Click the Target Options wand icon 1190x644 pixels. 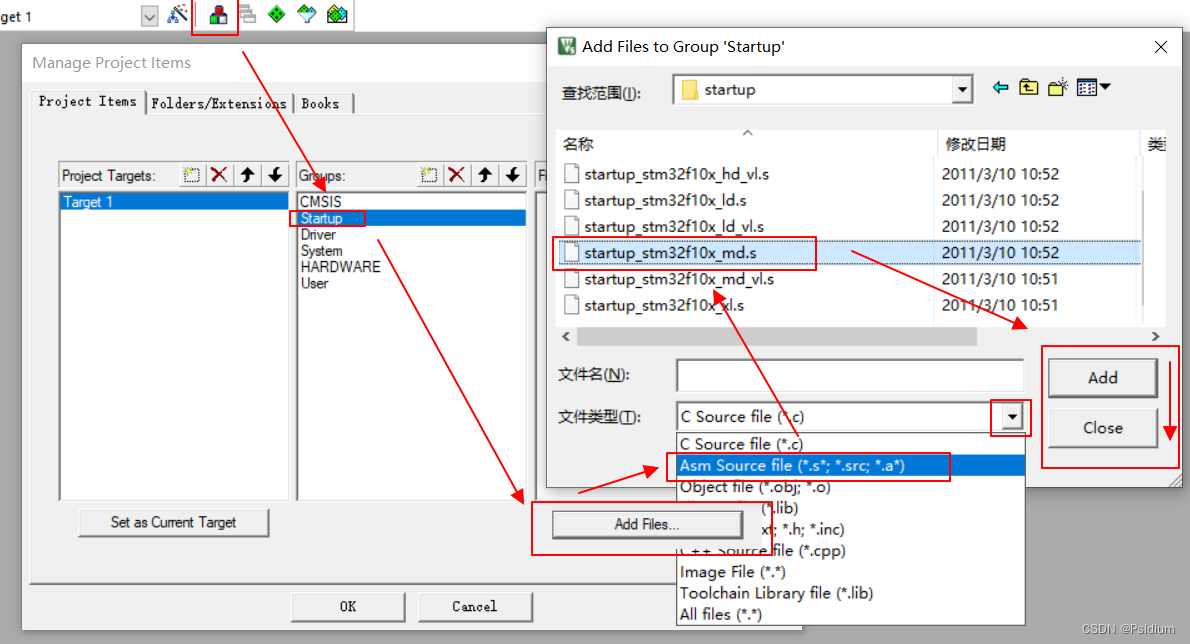(x=178, y=14)
